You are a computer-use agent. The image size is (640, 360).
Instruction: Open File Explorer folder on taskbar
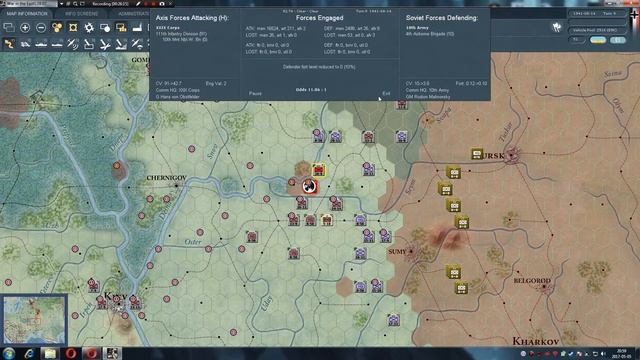coord(50,353)
